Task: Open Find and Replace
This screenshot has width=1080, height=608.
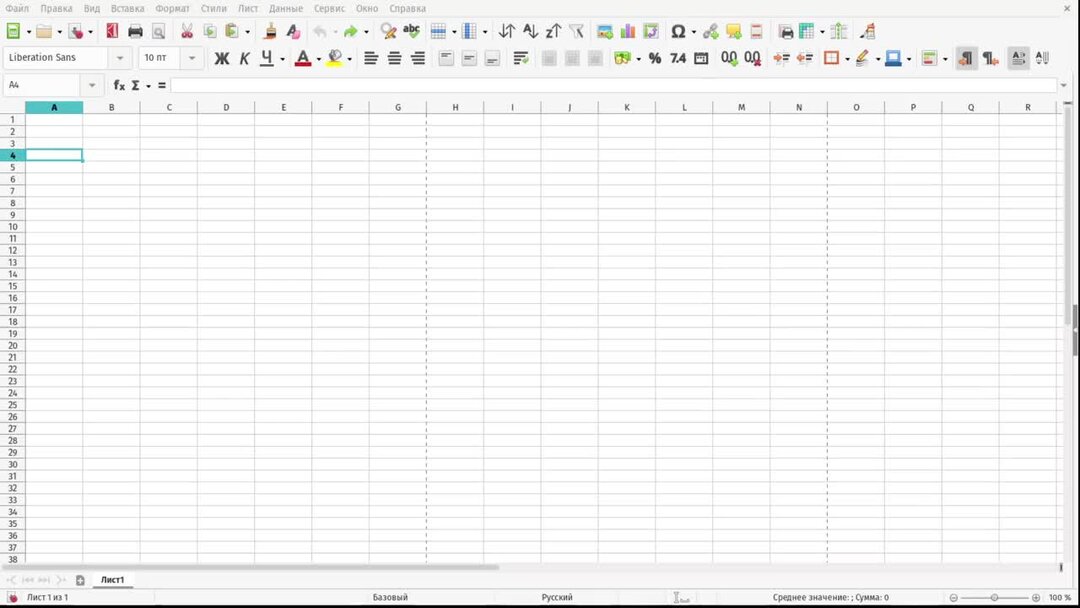Action: 388,31
